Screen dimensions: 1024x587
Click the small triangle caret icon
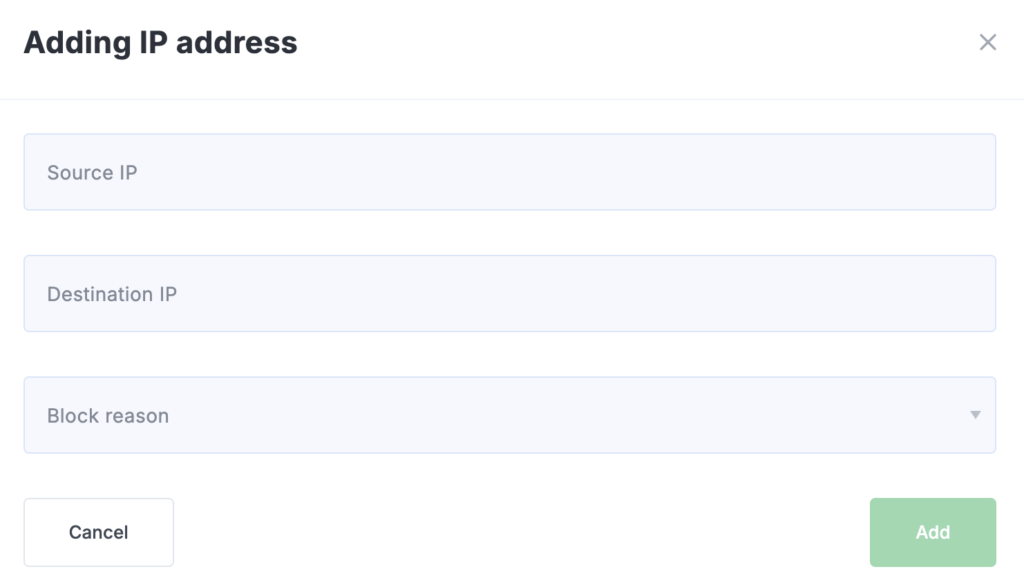[x=975, y=415]
